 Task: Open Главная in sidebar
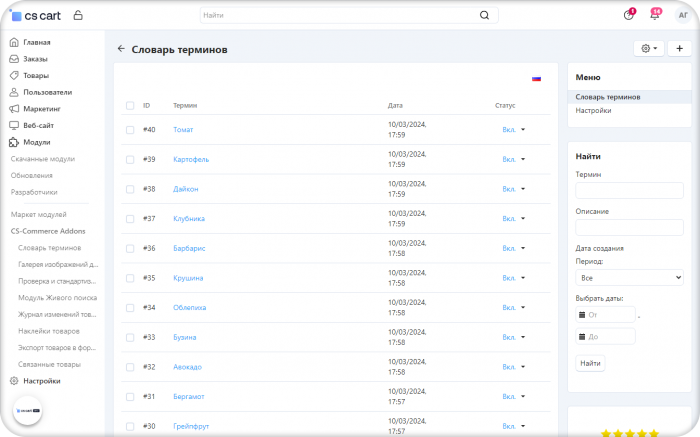[37, 42]
